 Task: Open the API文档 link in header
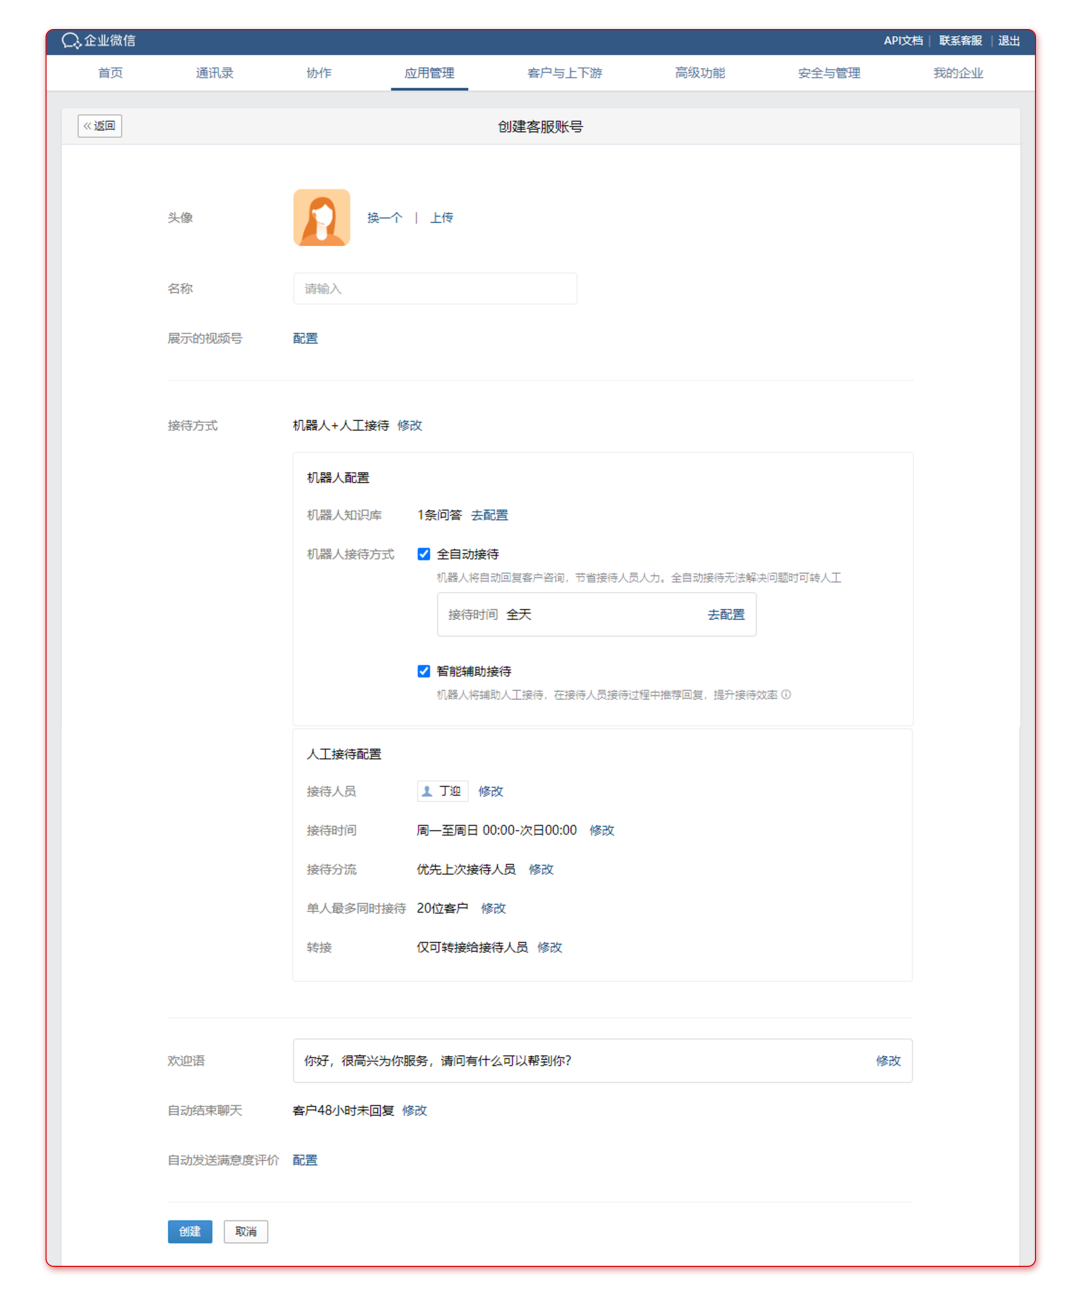[902, 41]
